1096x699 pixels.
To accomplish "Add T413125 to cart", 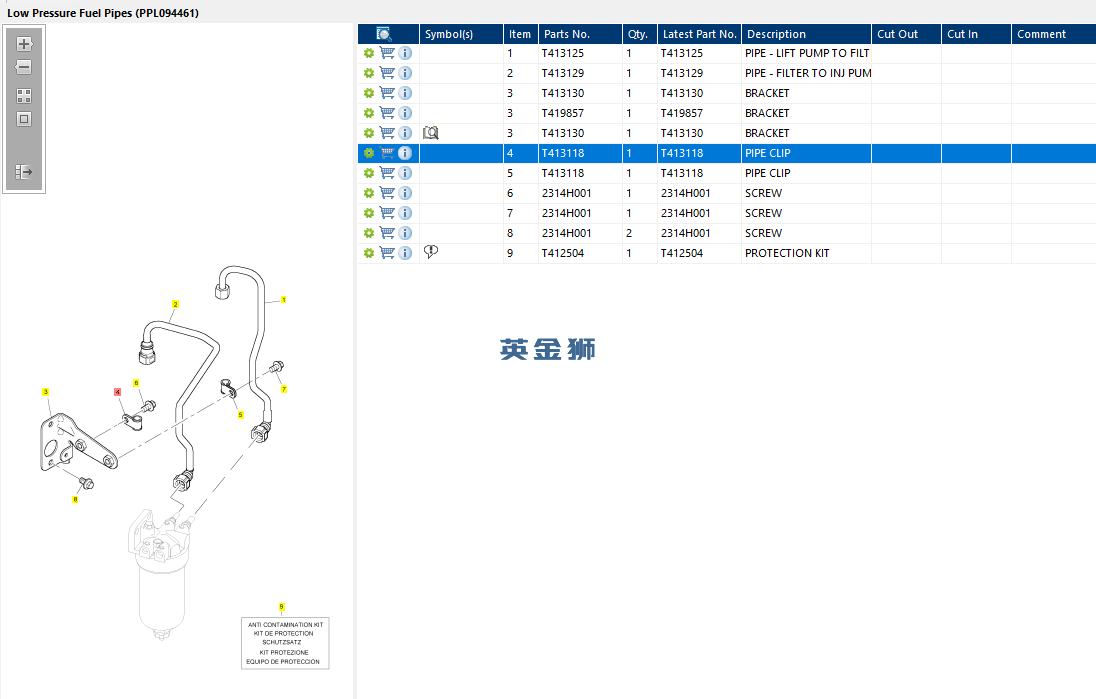I will 387,53.
